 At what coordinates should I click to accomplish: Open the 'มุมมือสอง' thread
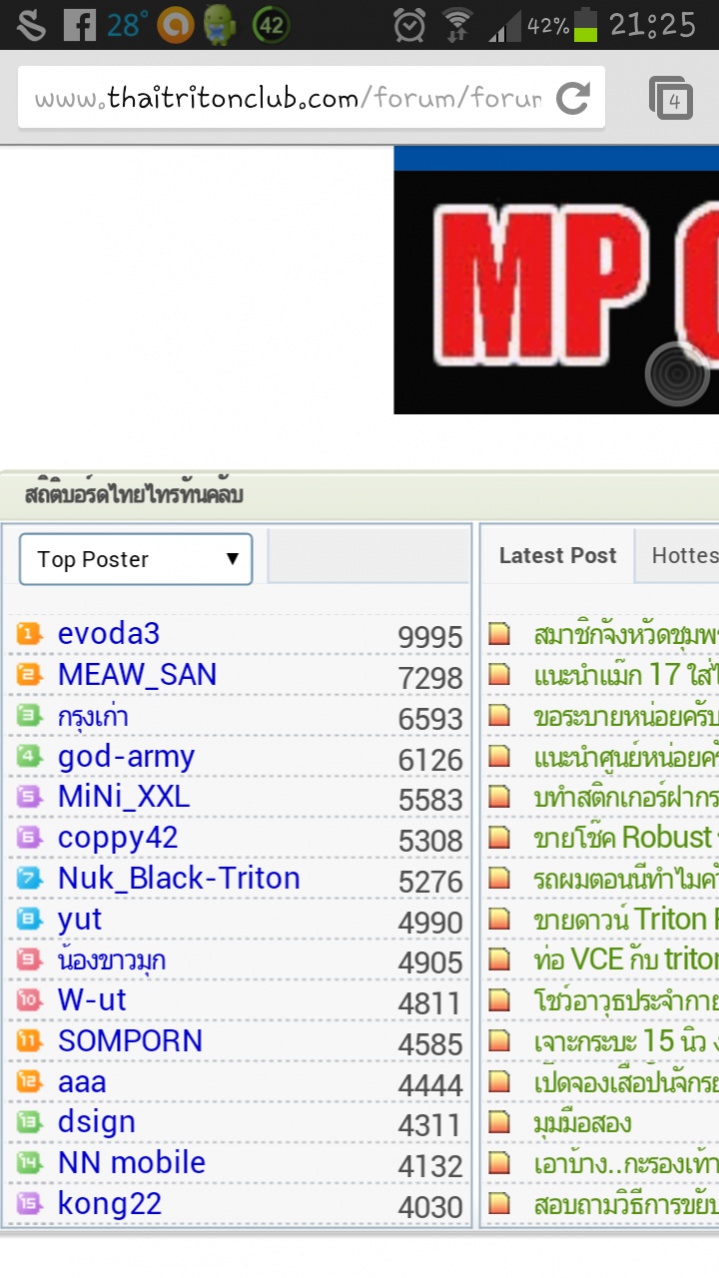[x=583, y=1122]
